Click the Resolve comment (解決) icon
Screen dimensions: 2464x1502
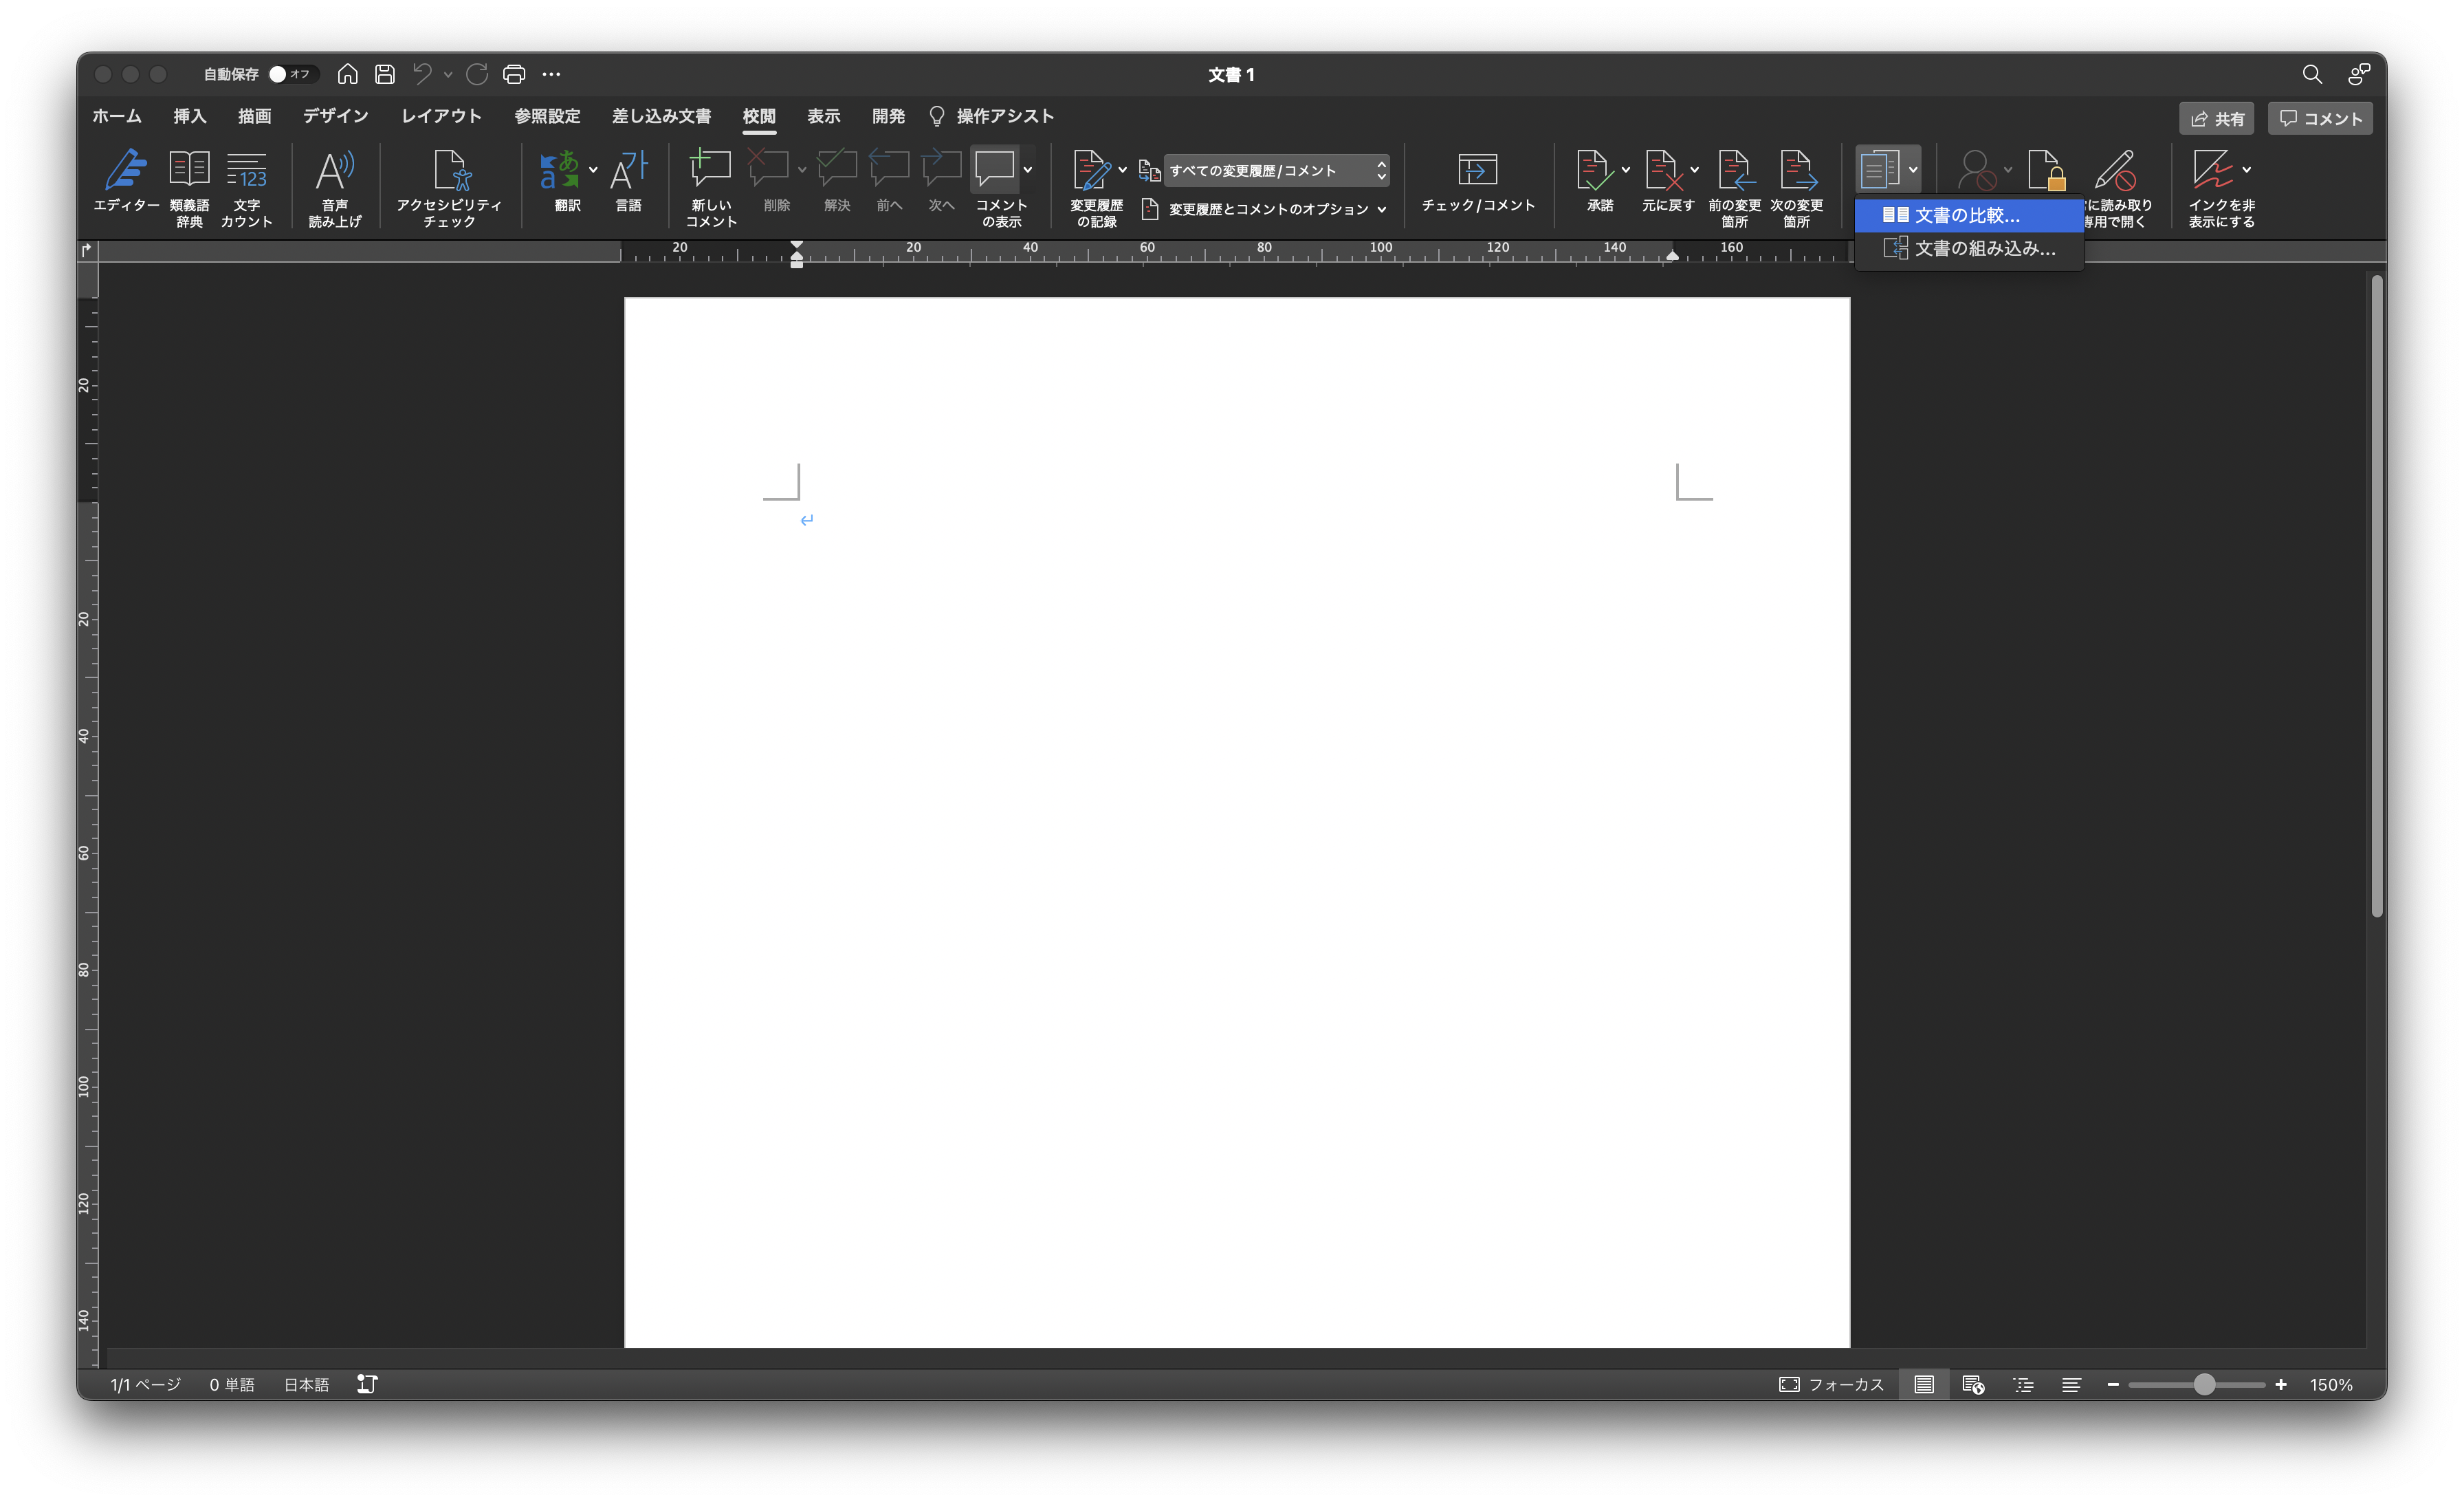click(837, 168)
